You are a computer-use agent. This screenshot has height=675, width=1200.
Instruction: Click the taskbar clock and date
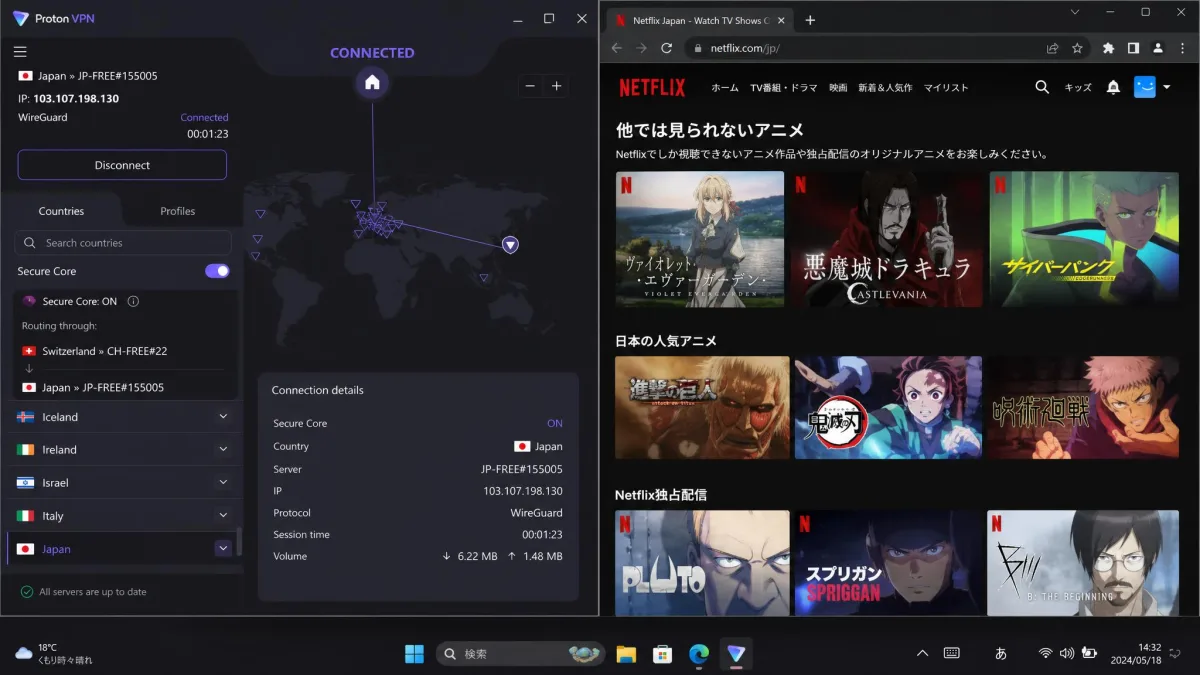click(x=1137, y=653)
